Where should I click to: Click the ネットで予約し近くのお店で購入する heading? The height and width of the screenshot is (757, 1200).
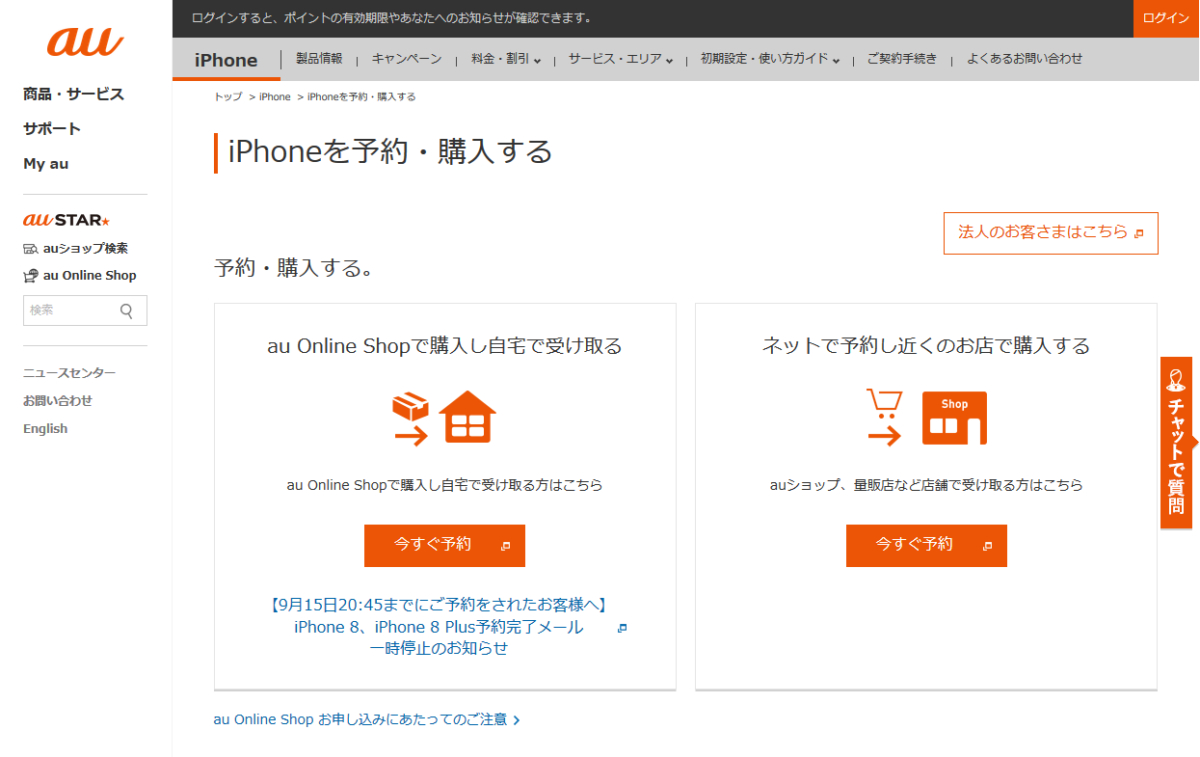(926, 346)
